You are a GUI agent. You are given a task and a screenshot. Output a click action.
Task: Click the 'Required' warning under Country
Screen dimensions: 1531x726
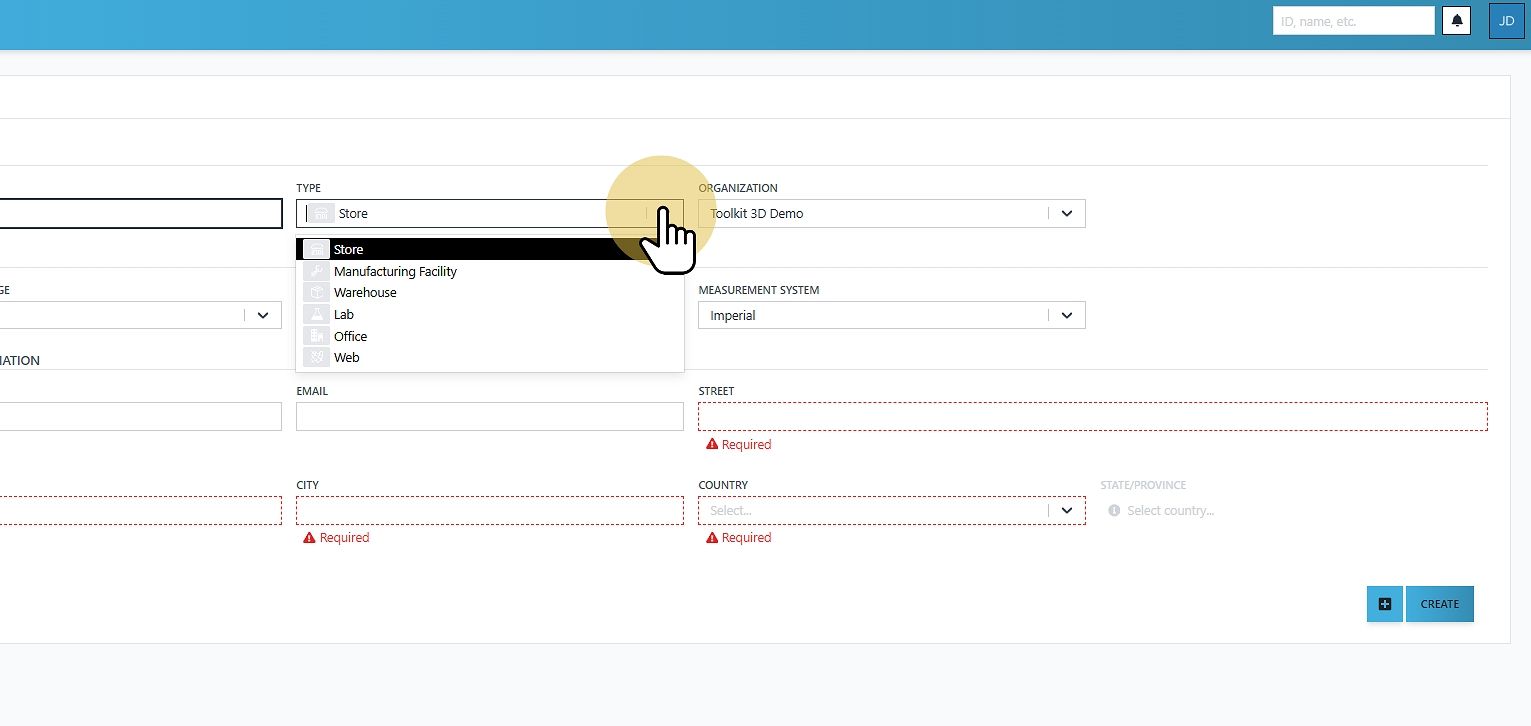pos(738,538)
